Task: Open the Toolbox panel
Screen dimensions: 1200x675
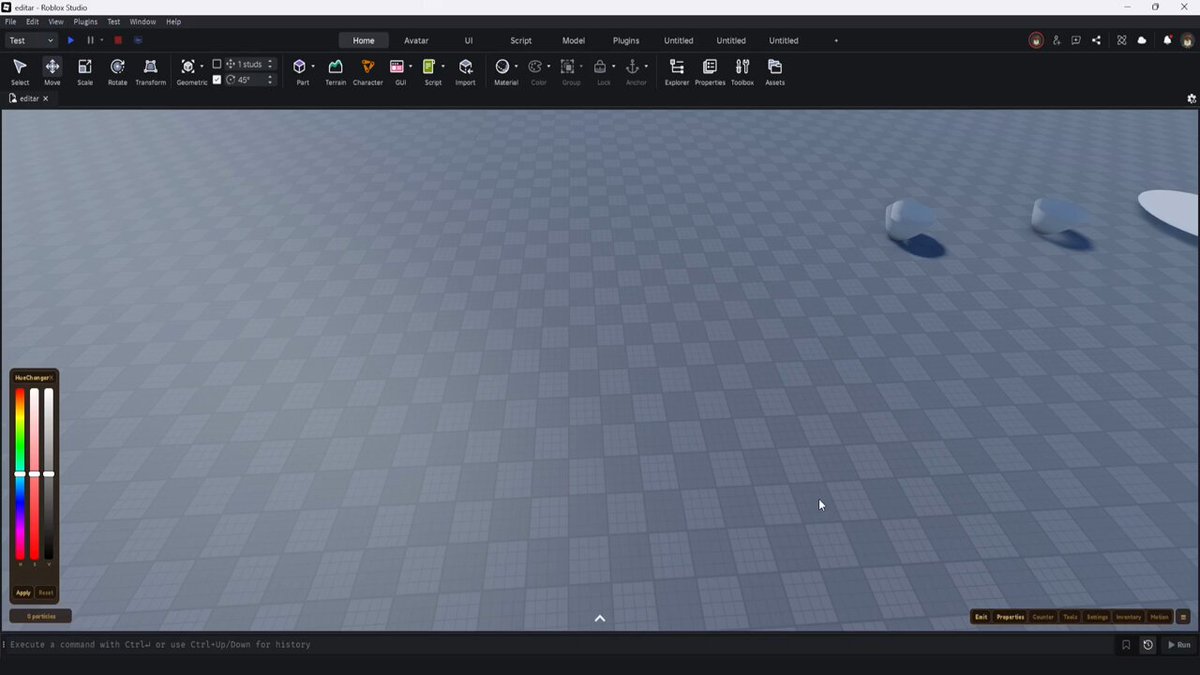Action: tap(742, 71)
